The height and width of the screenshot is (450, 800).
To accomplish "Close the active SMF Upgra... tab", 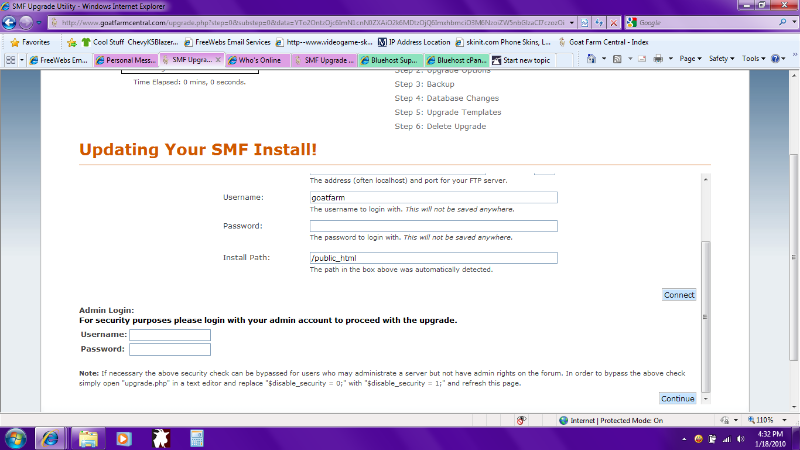I will (x=218, y=60).
